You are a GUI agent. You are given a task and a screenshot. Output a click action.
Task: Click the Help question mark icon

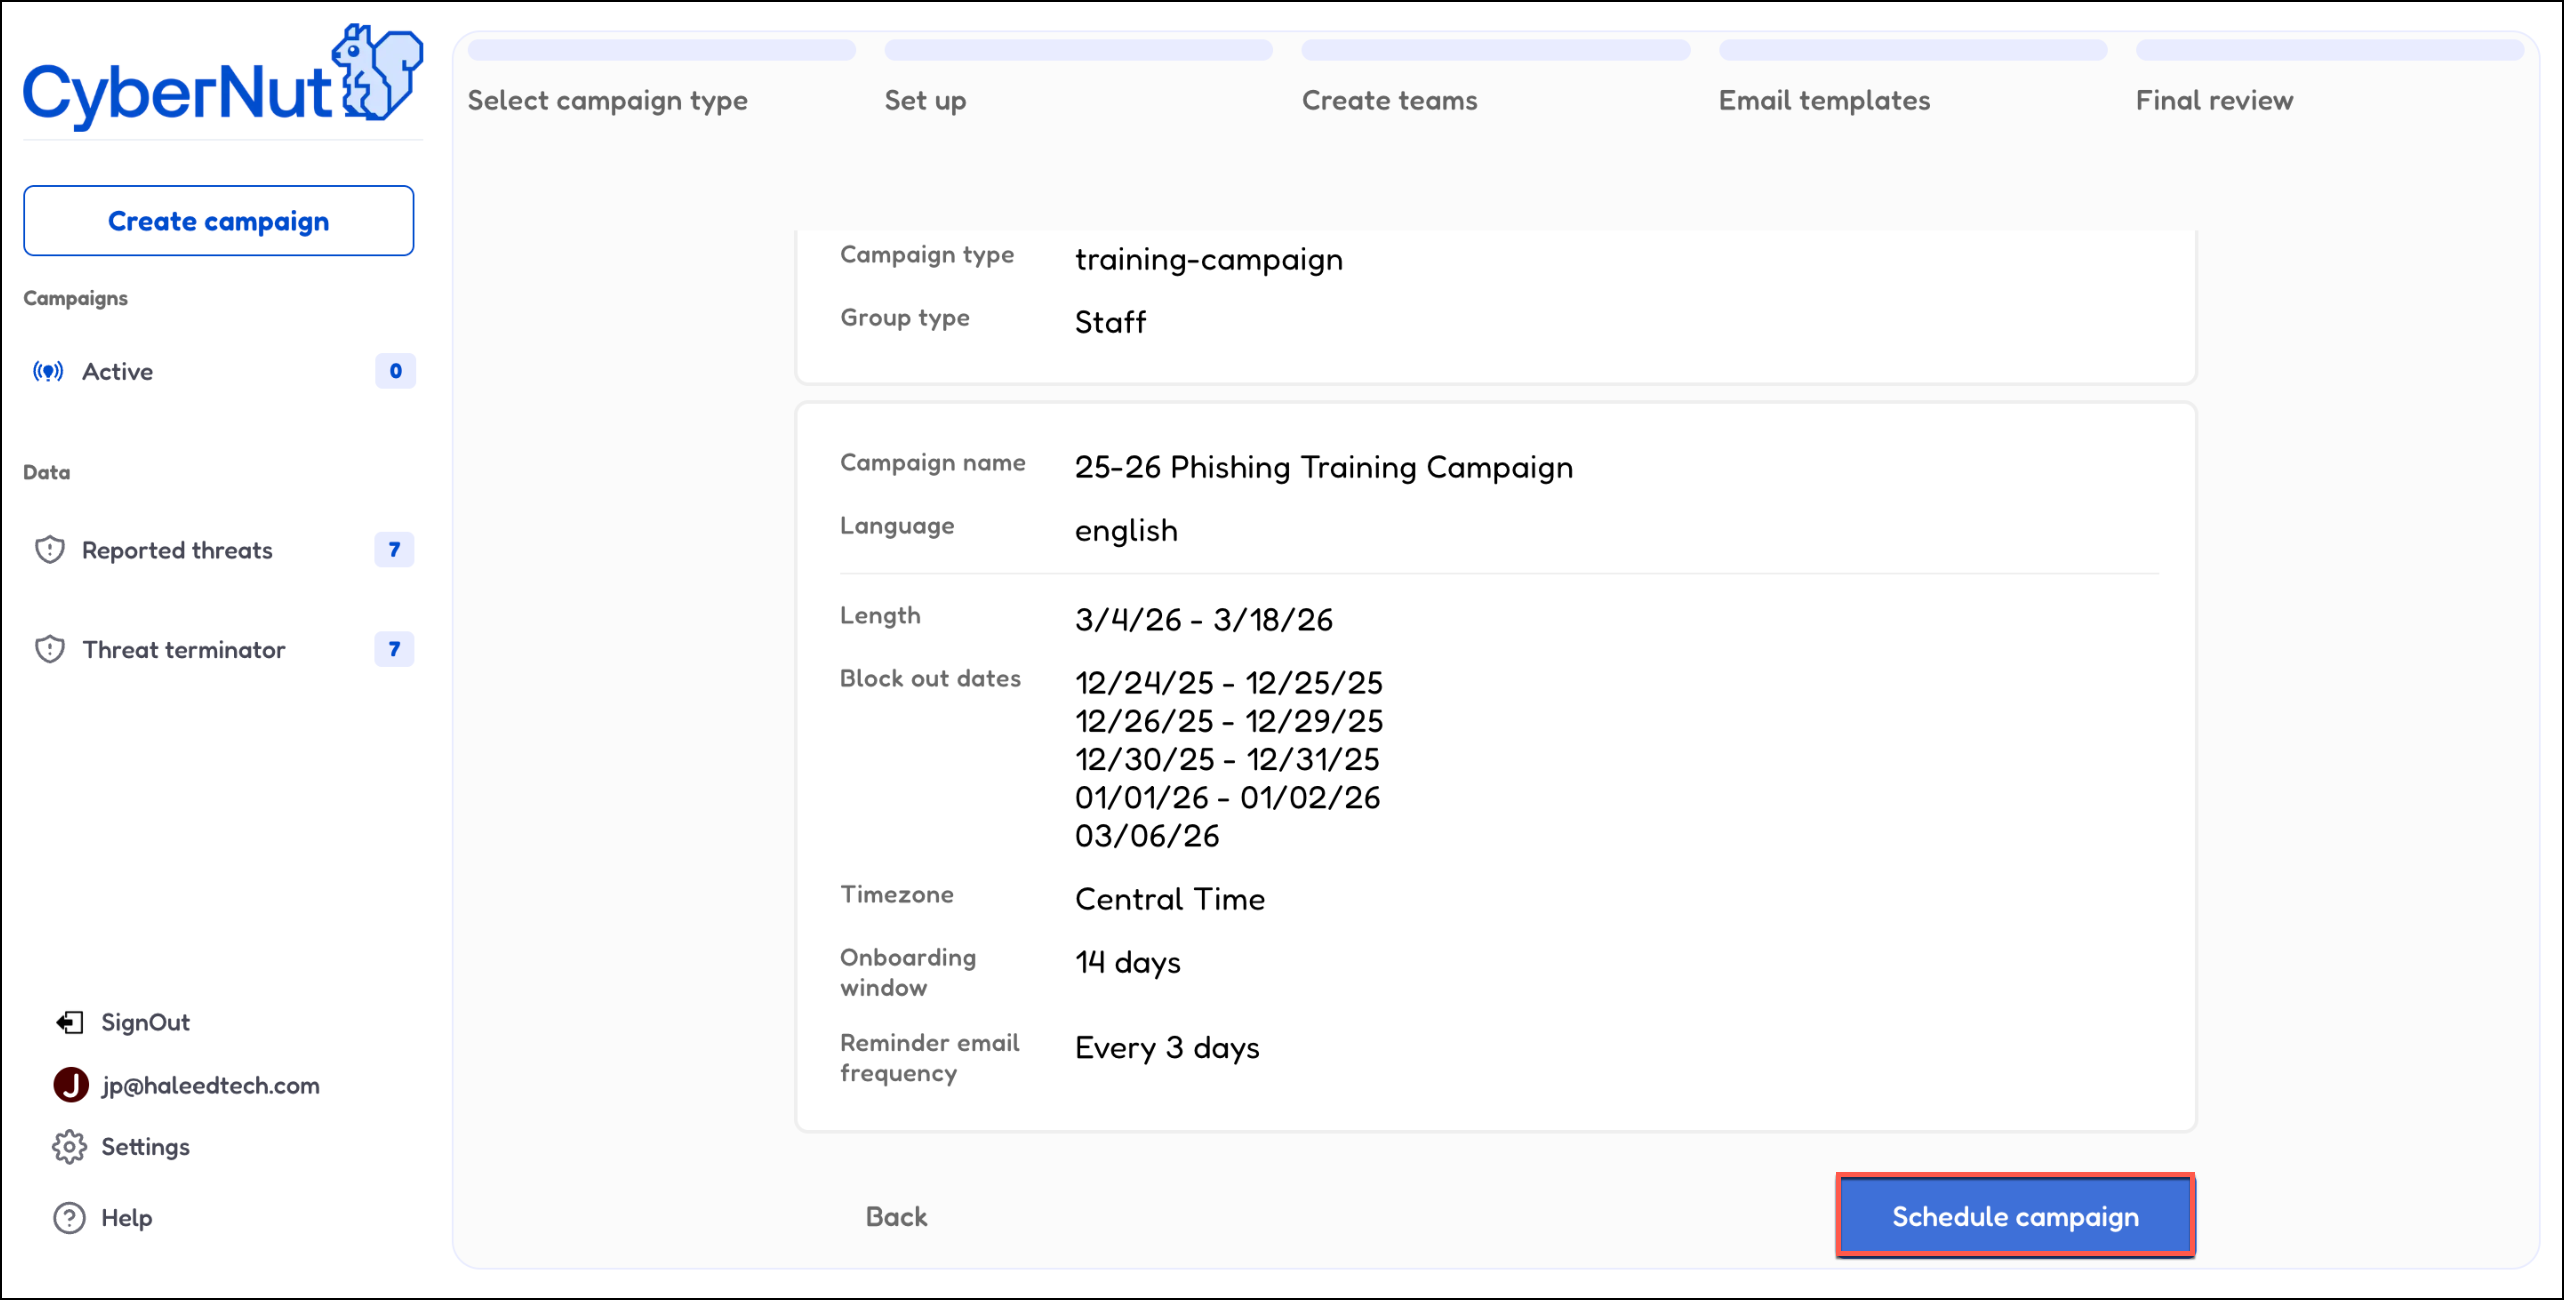69,1218
